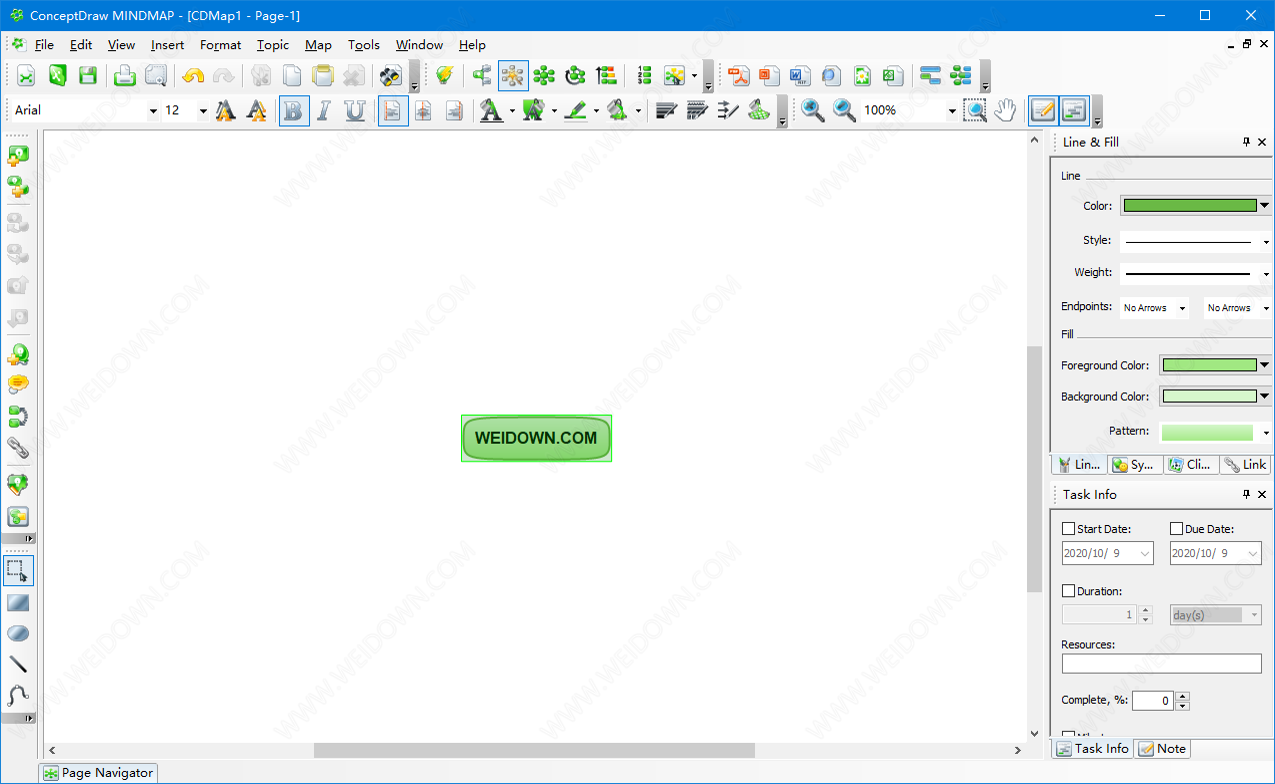Screen dimensions: 1275x784
Task: Enable the Due Date checkbox
Action: pyautogui.click(x=1176, y=528)
